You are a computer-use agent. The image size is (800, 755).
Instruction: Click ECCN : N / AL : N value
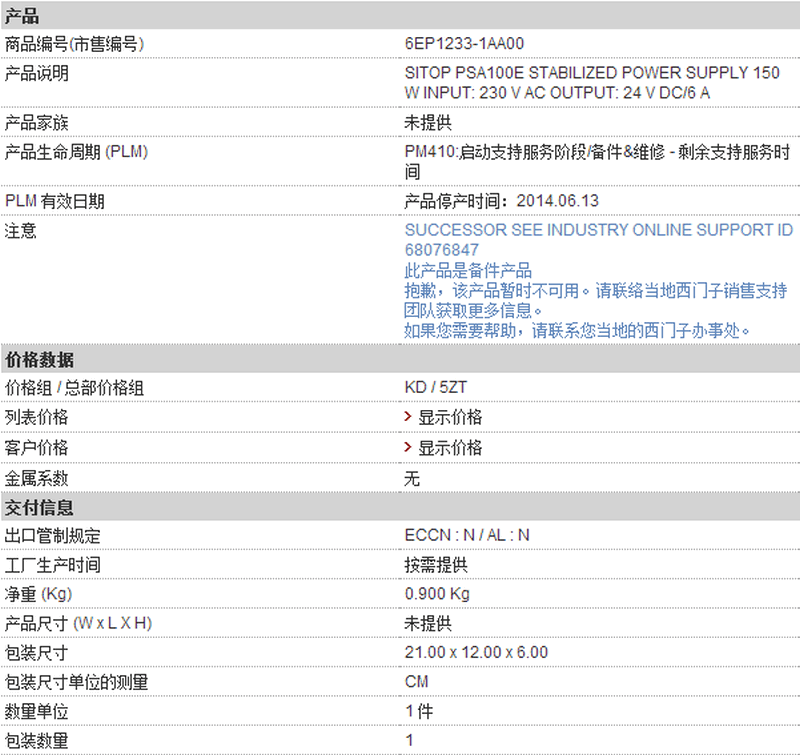tap(467, 535)
